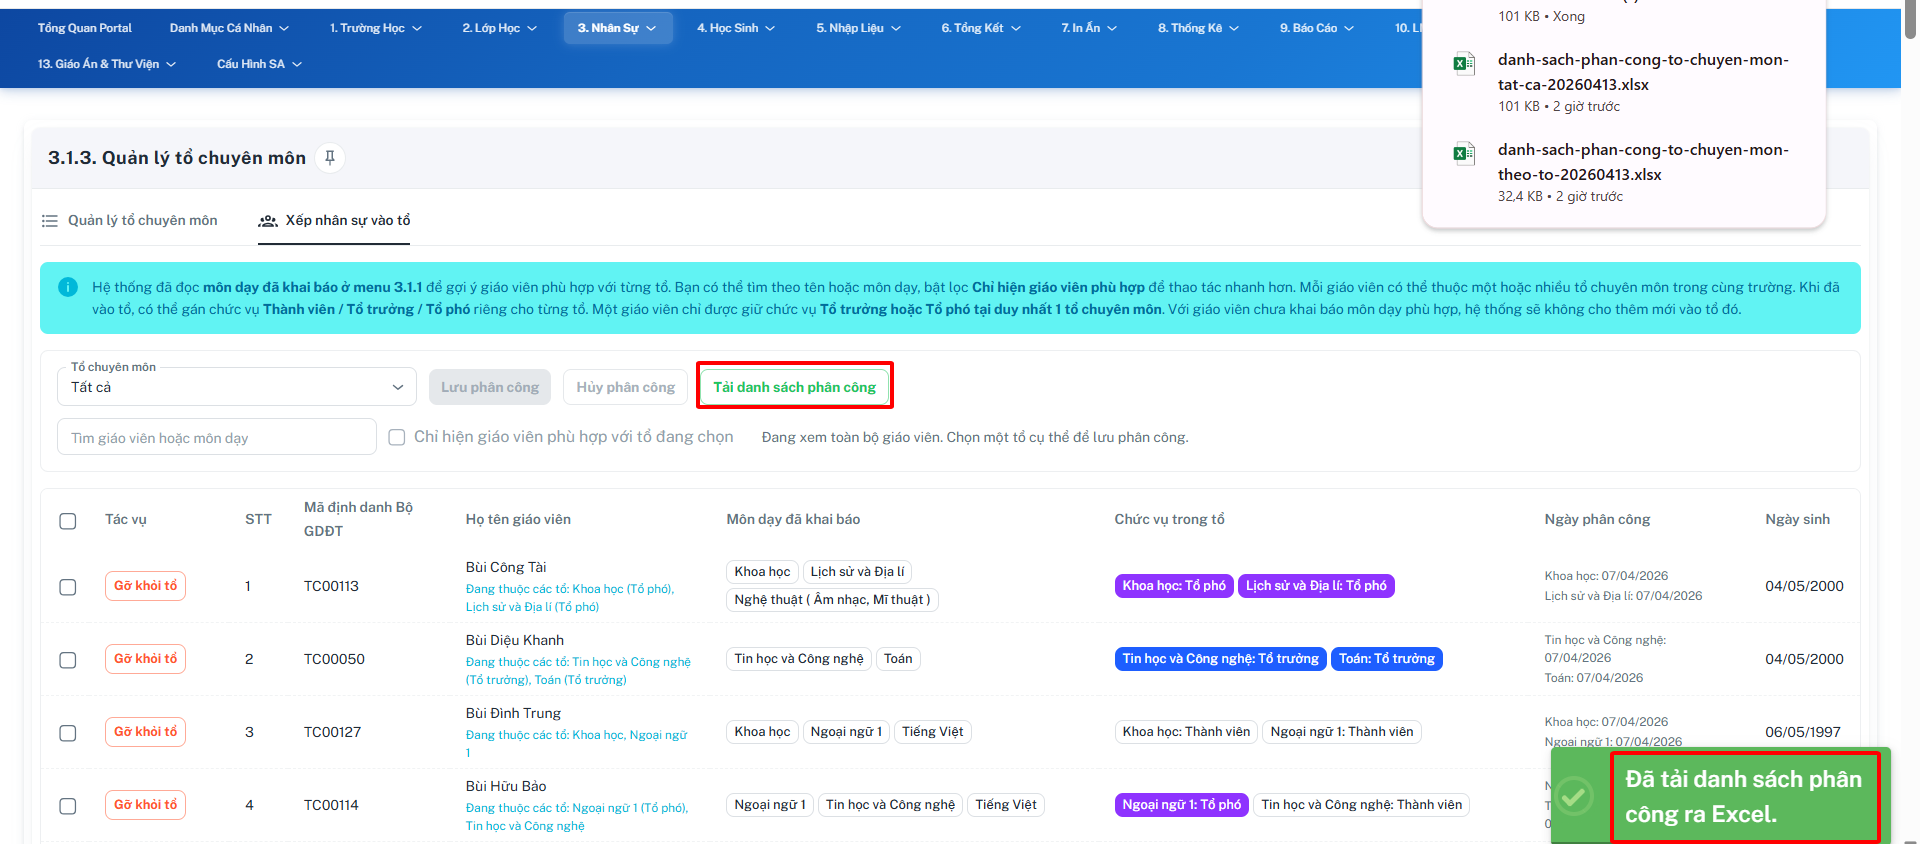1920x844 pixels.
Task: Click the people icon of Xếp nhân sự vào tổ tab
Action: pos(268,220)
